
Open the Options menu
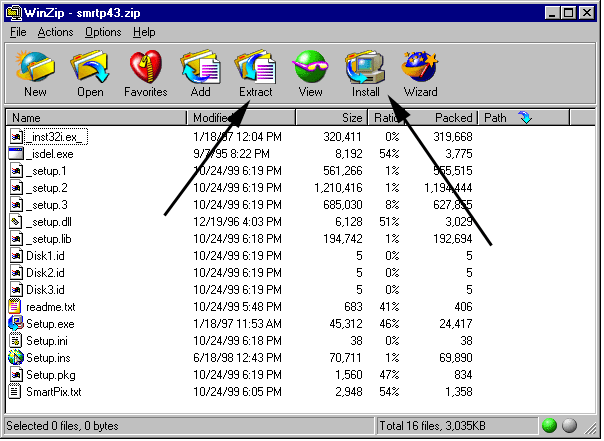(103, 32)
